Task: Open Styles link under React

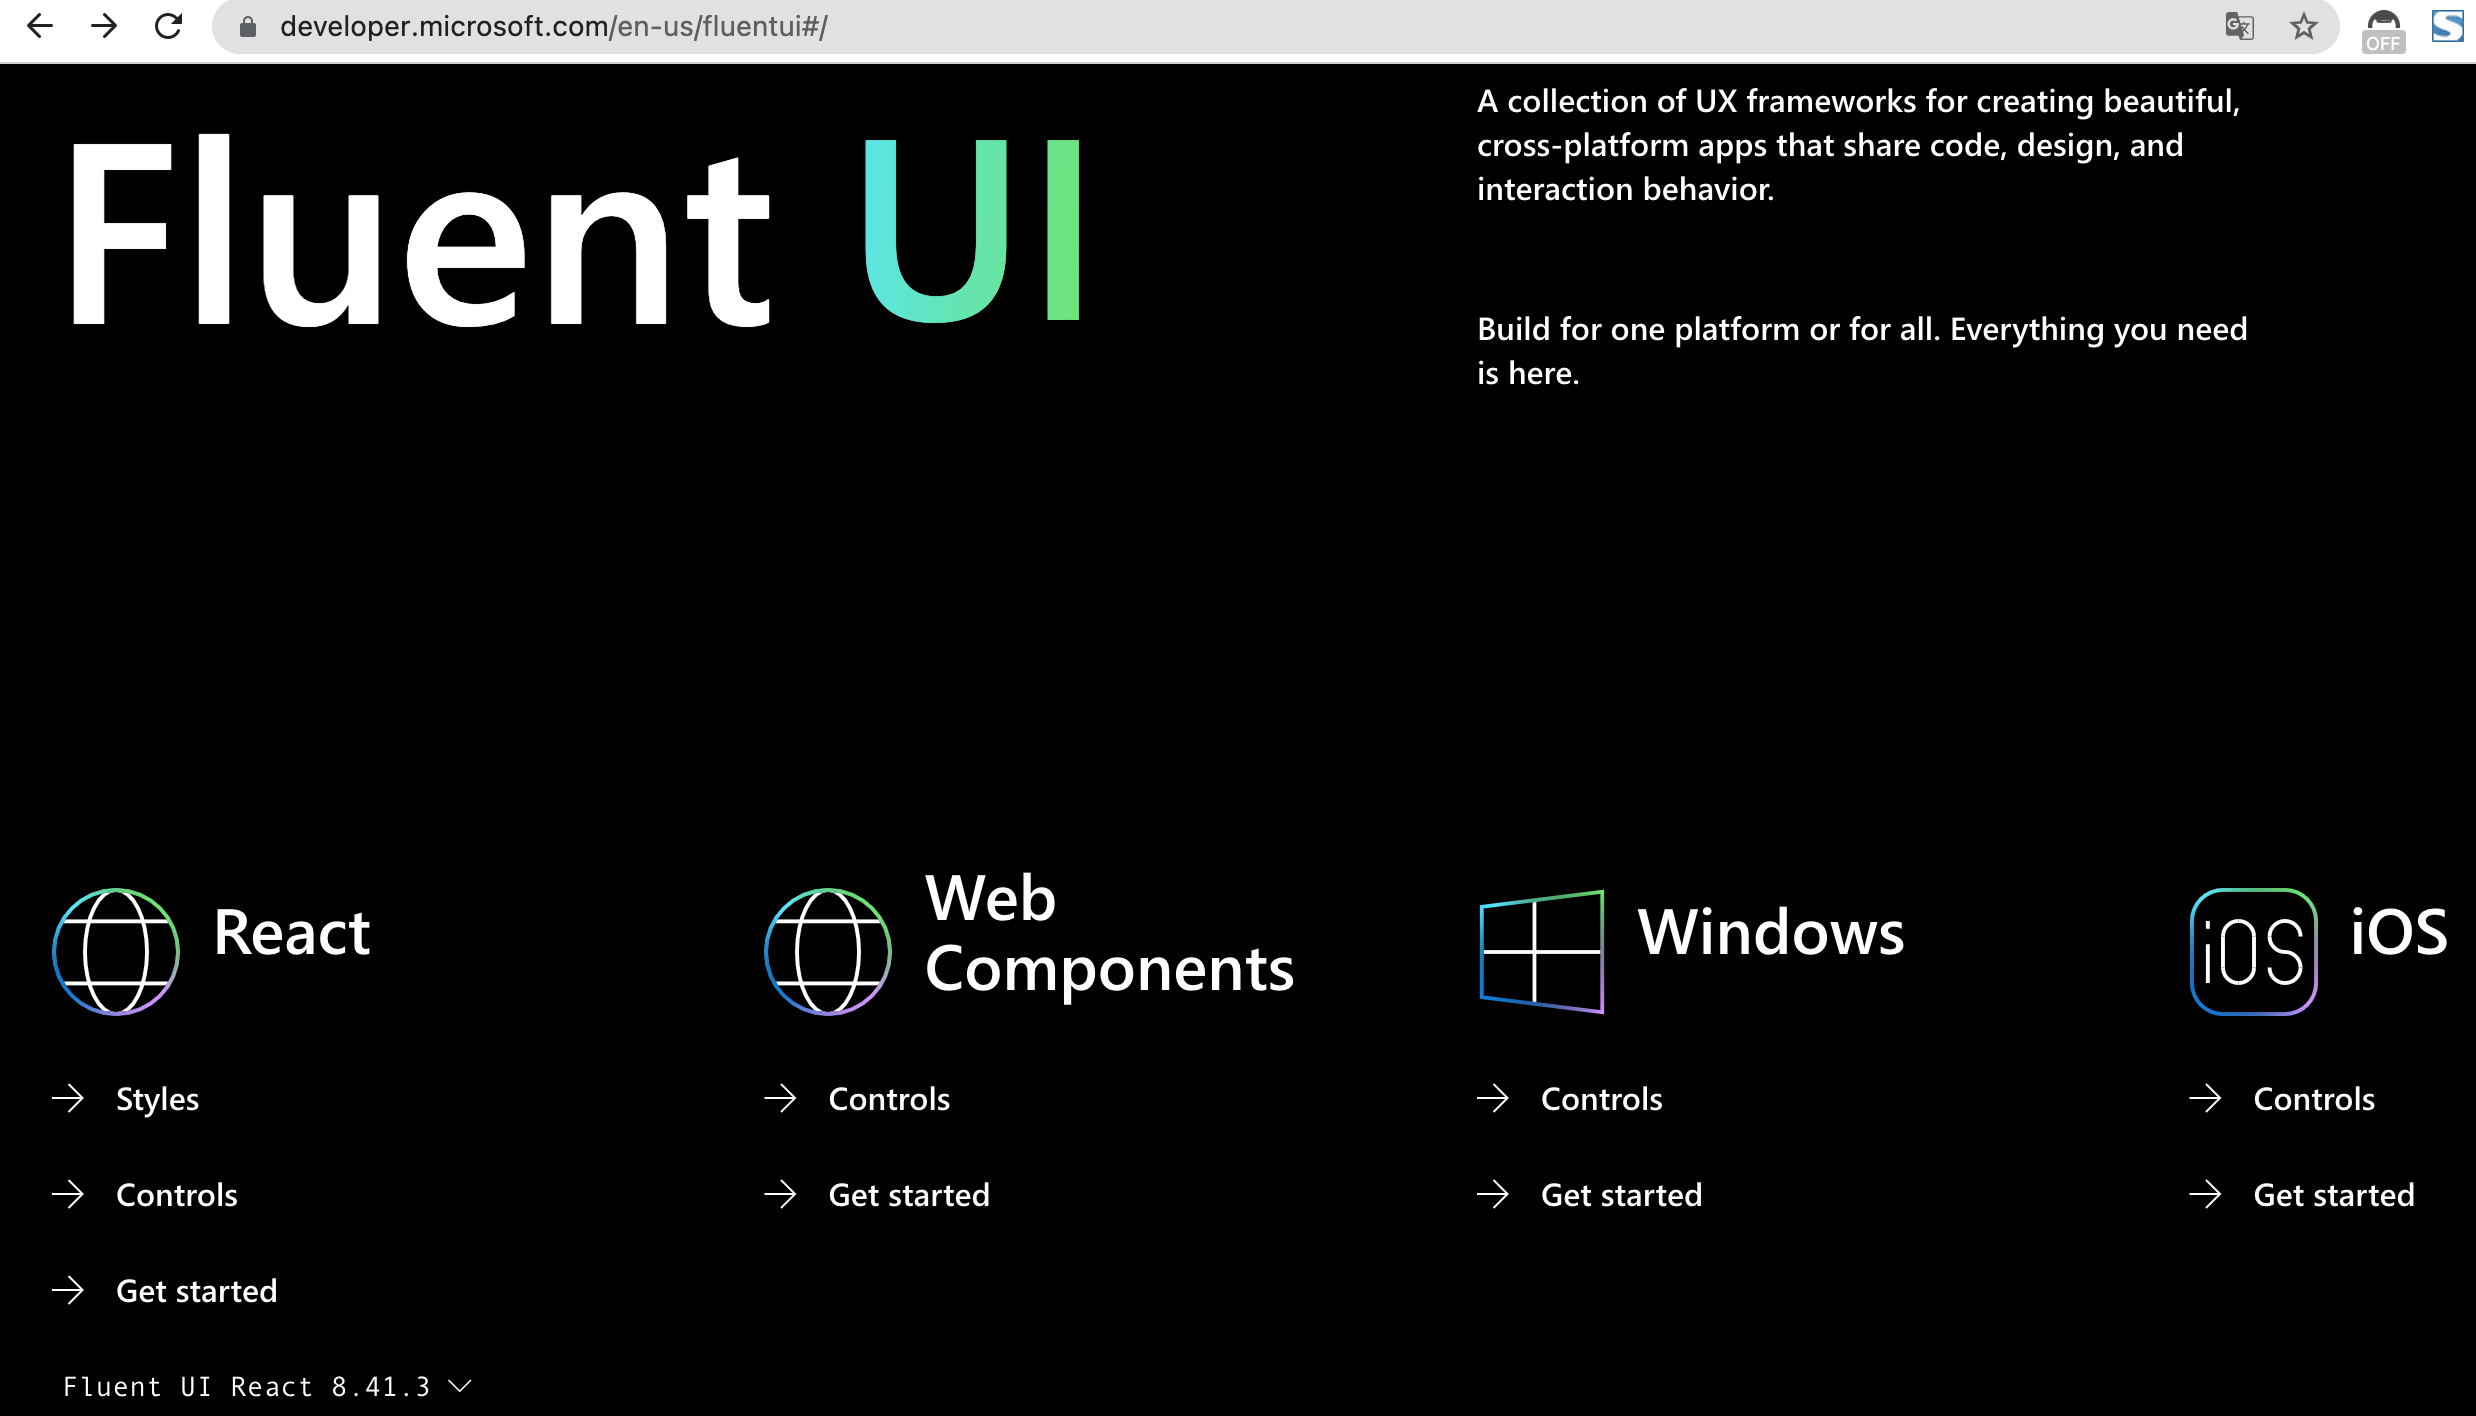Action: click(157, 1099)
